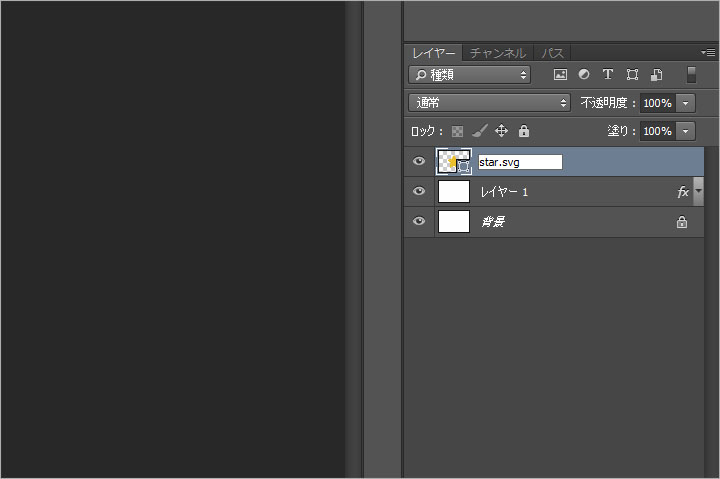Toggle the layer filtering switch

(691, 74)
